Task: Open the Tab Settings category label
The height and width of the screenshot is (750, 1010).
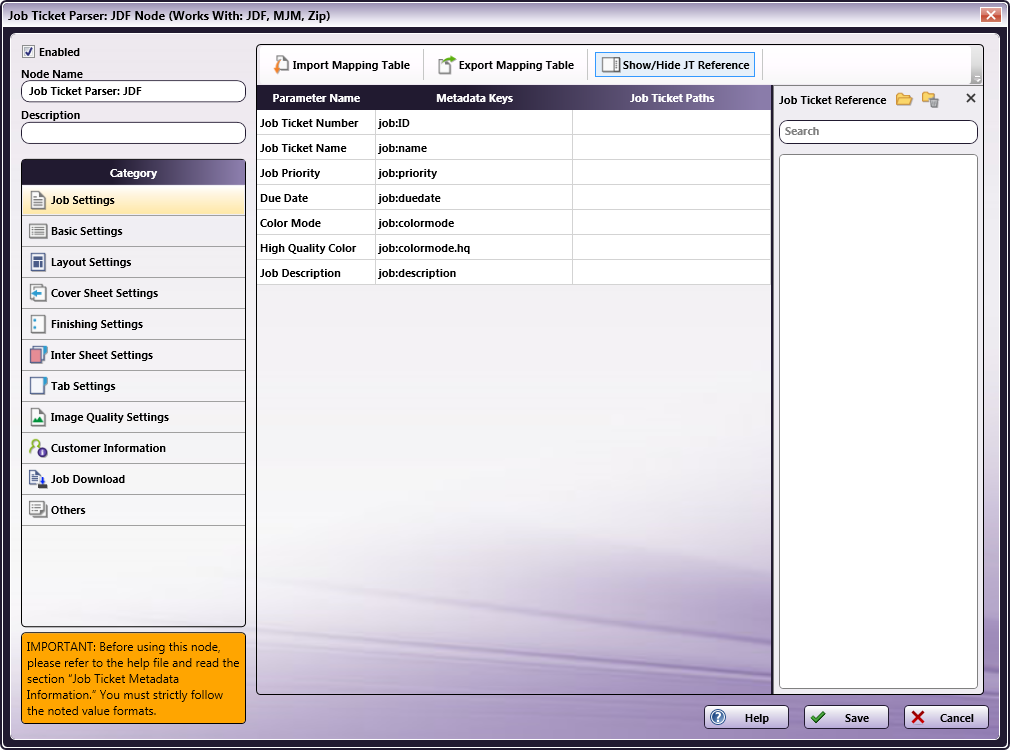Action: coord(83,386)
